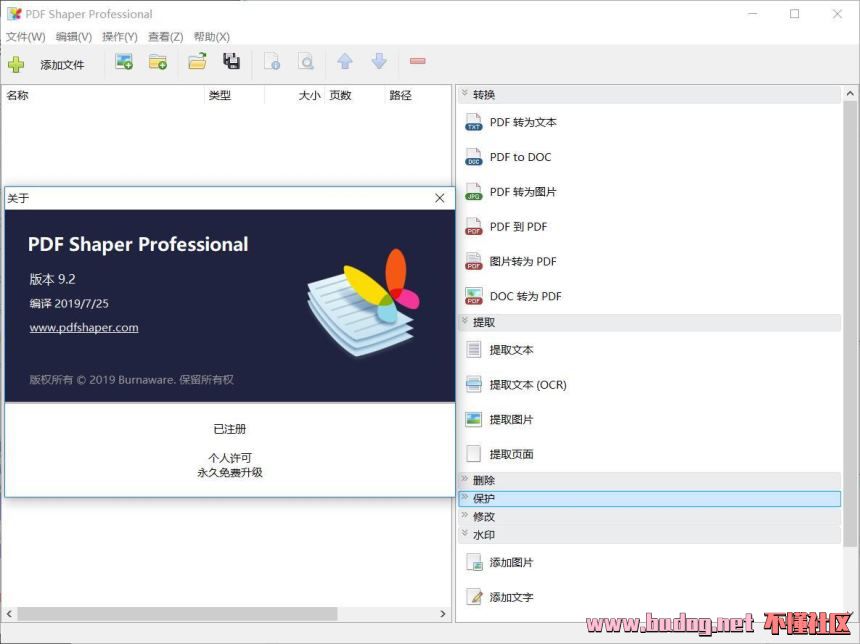Screen dimensions: 860x644
Task: Open the www.pdfshaper.com link
Action: 84,327
